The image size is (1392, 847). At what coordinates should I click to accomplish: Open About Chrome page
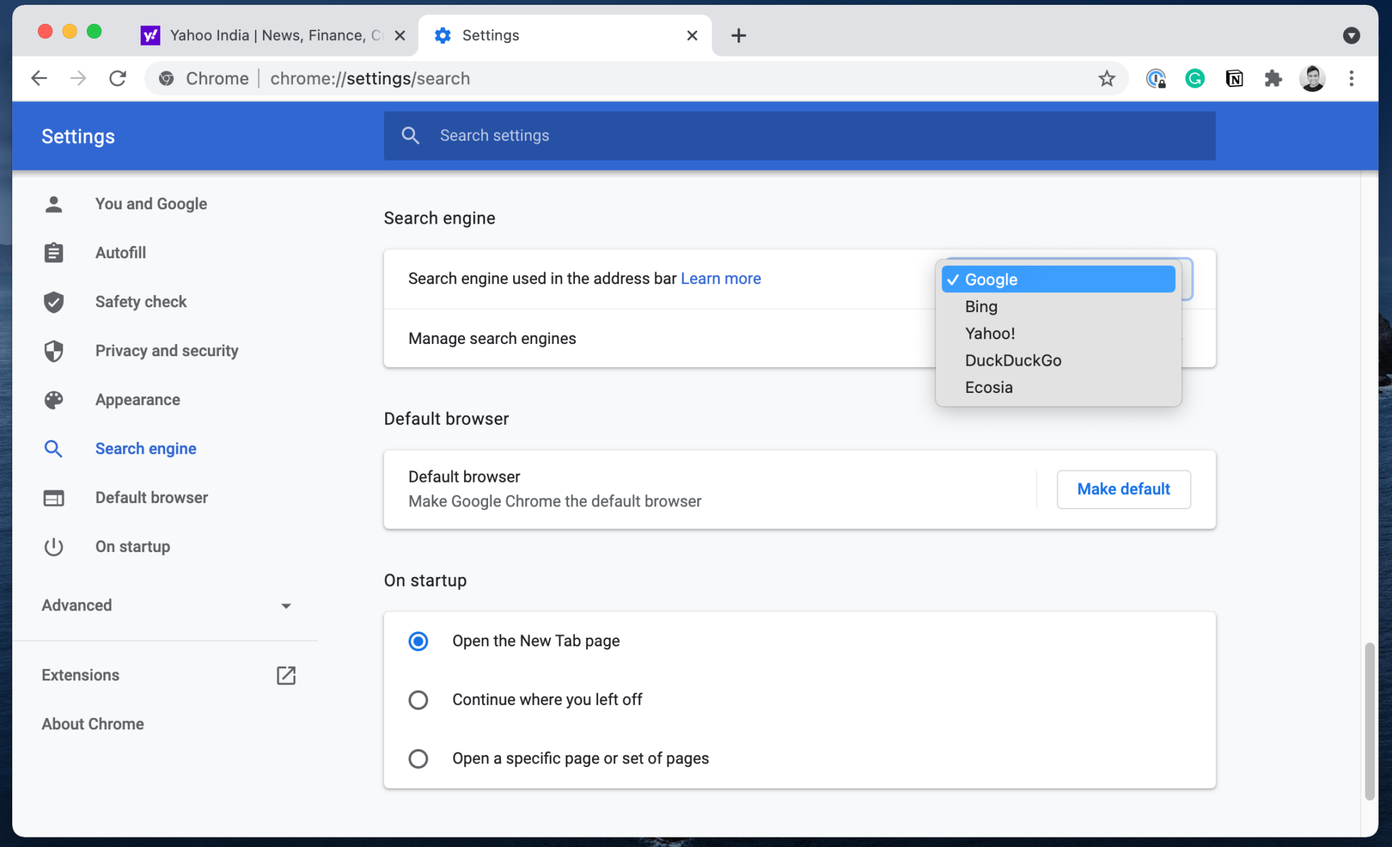click(93, 724)
